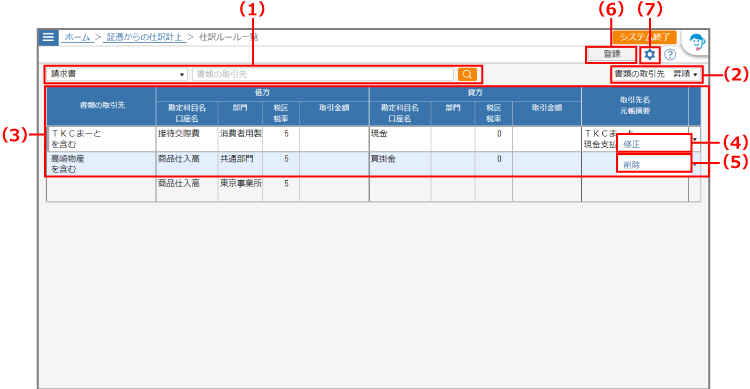
Task: Open the 請求書 document type dropdown
Action: [x=117, y=74]
